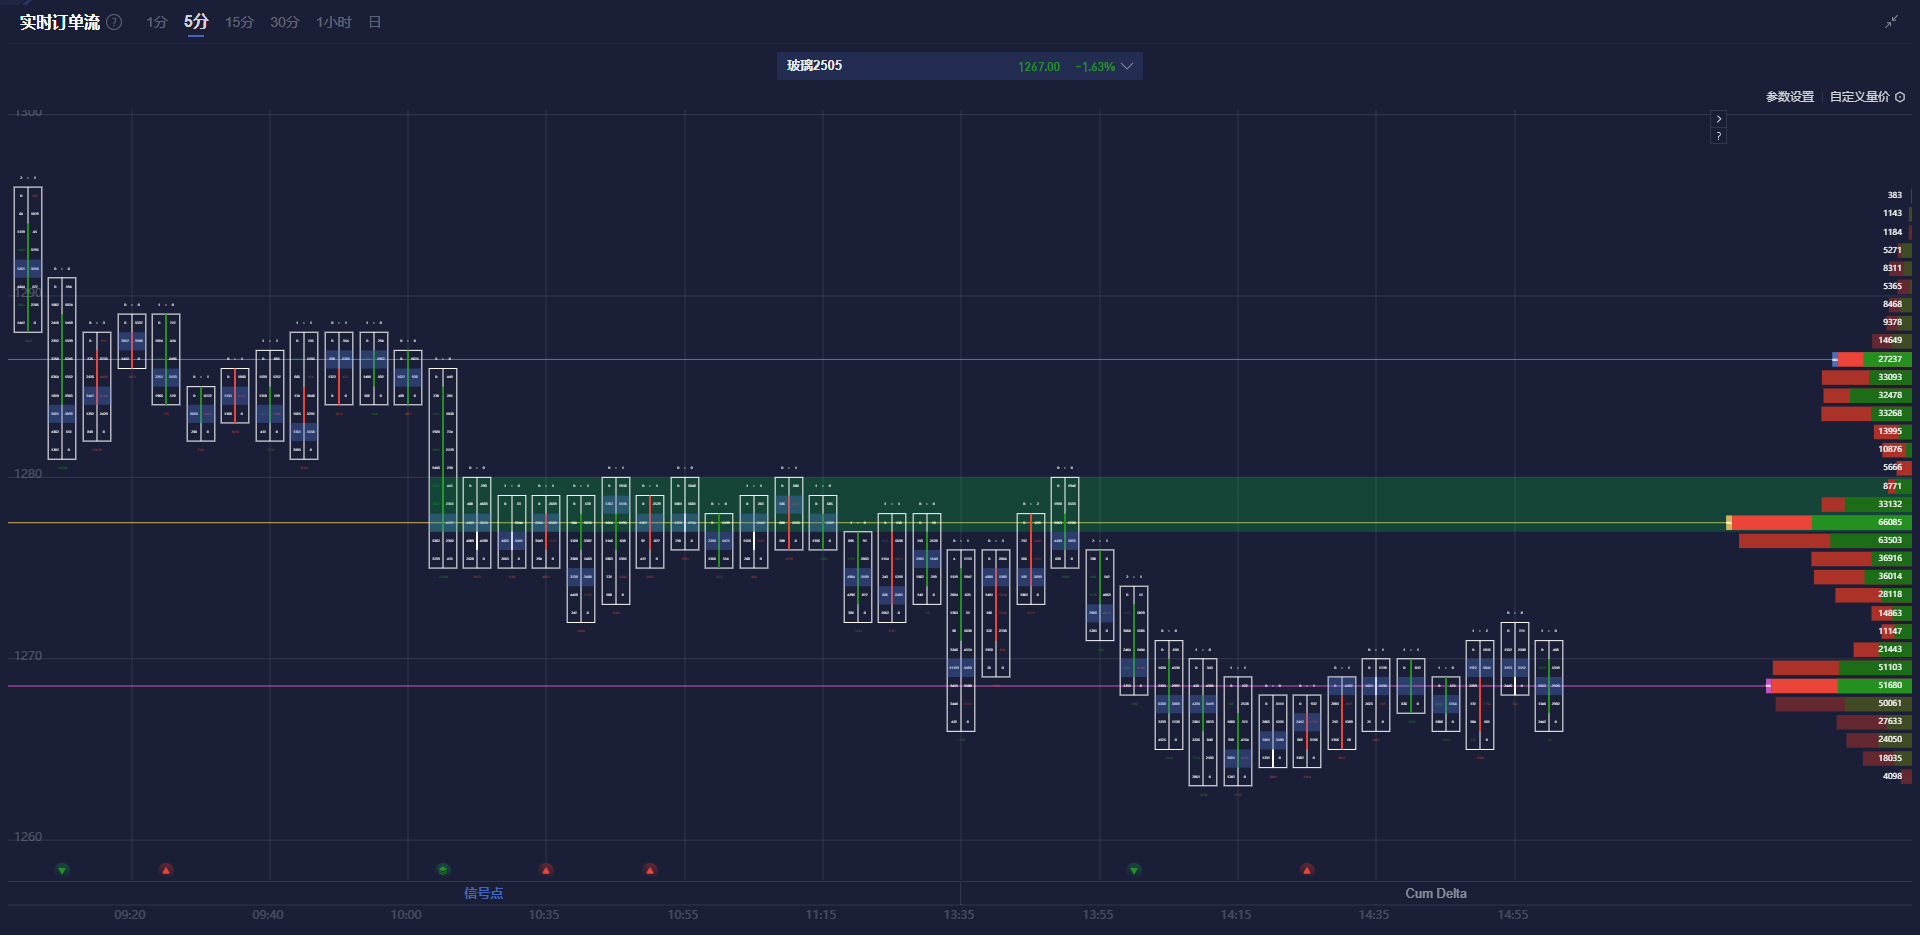Screen dimensions: 1920x935
Task: Switch bottom panel to Cum Delta
Action: (x=1435, y=893)
